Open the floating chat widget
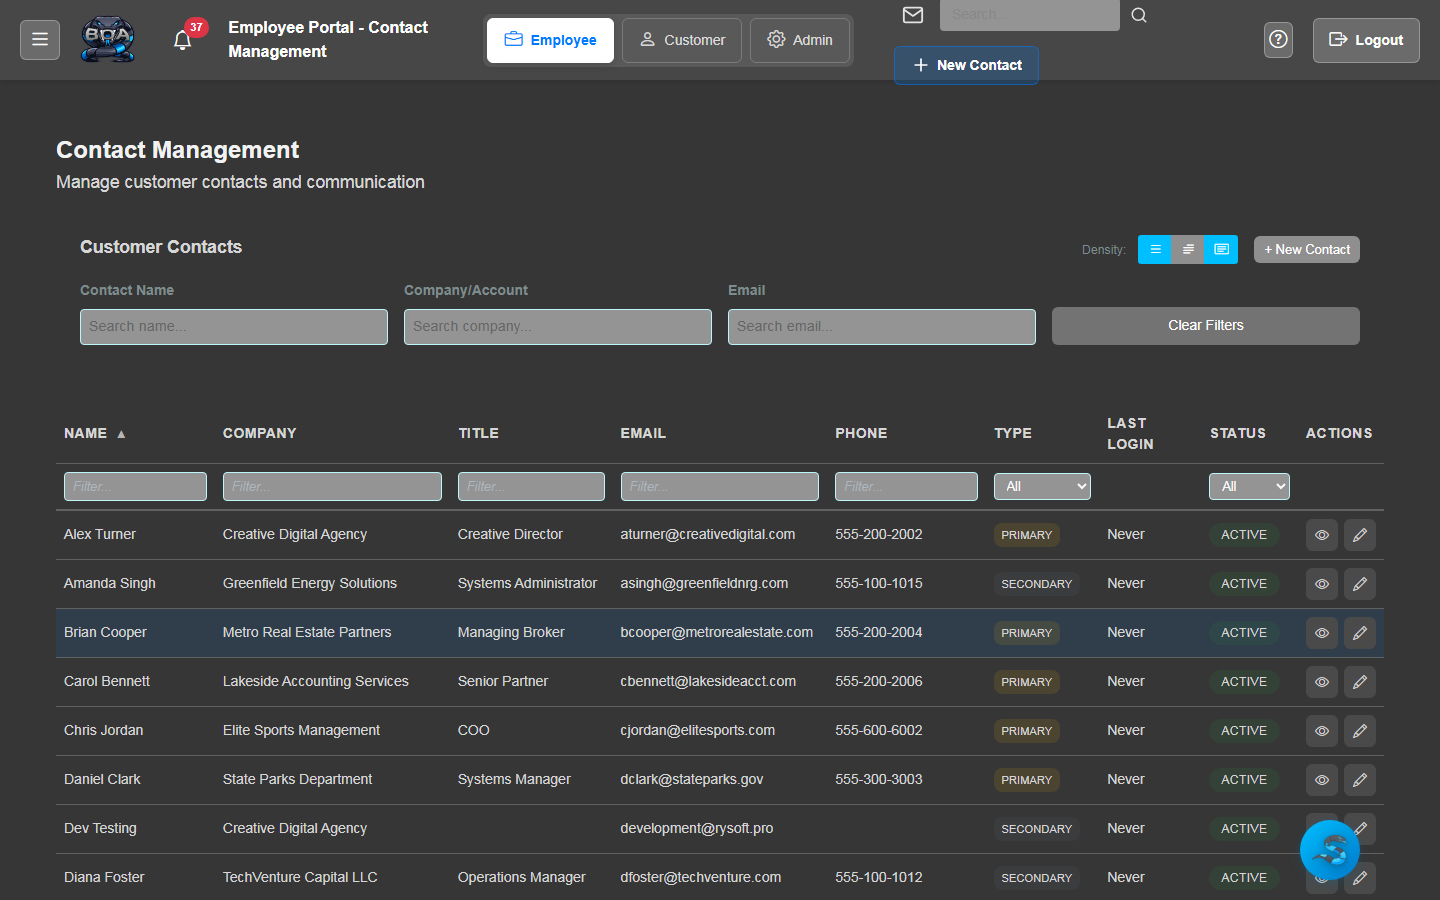This screenshot has height=900, width=1440. pos(1329,849)
